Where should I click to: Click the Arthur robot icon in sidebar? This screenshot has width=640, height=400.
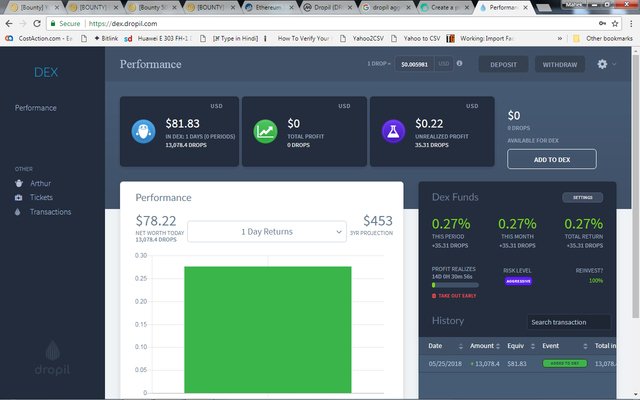19,183
